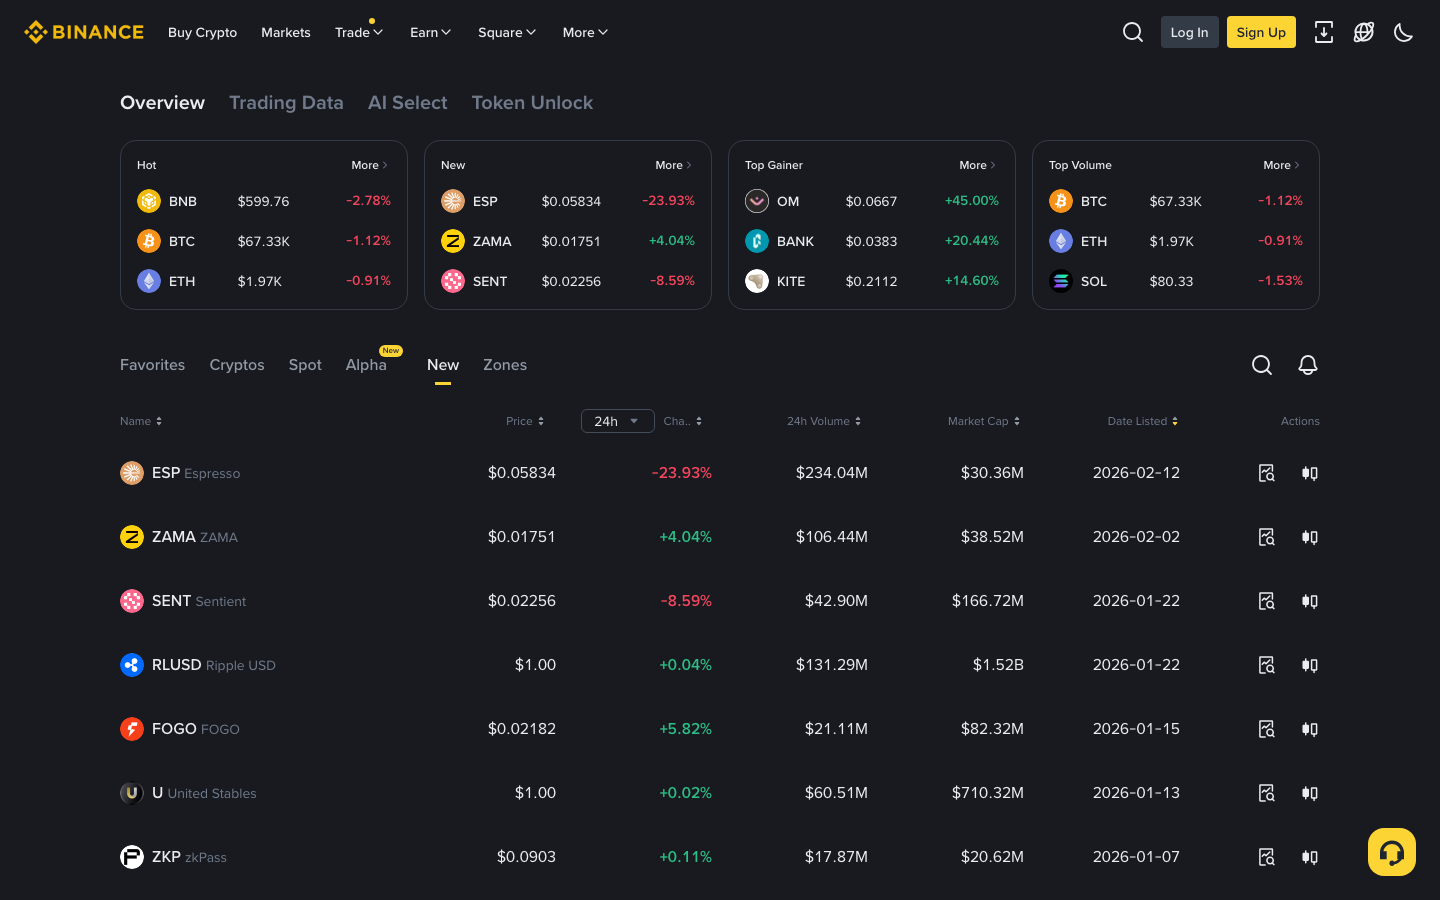Viewport: 1440px width, 900px height.
Task: Open the notification bell above the coin table
Action: pyautogui.click(x=1308, y=365)
